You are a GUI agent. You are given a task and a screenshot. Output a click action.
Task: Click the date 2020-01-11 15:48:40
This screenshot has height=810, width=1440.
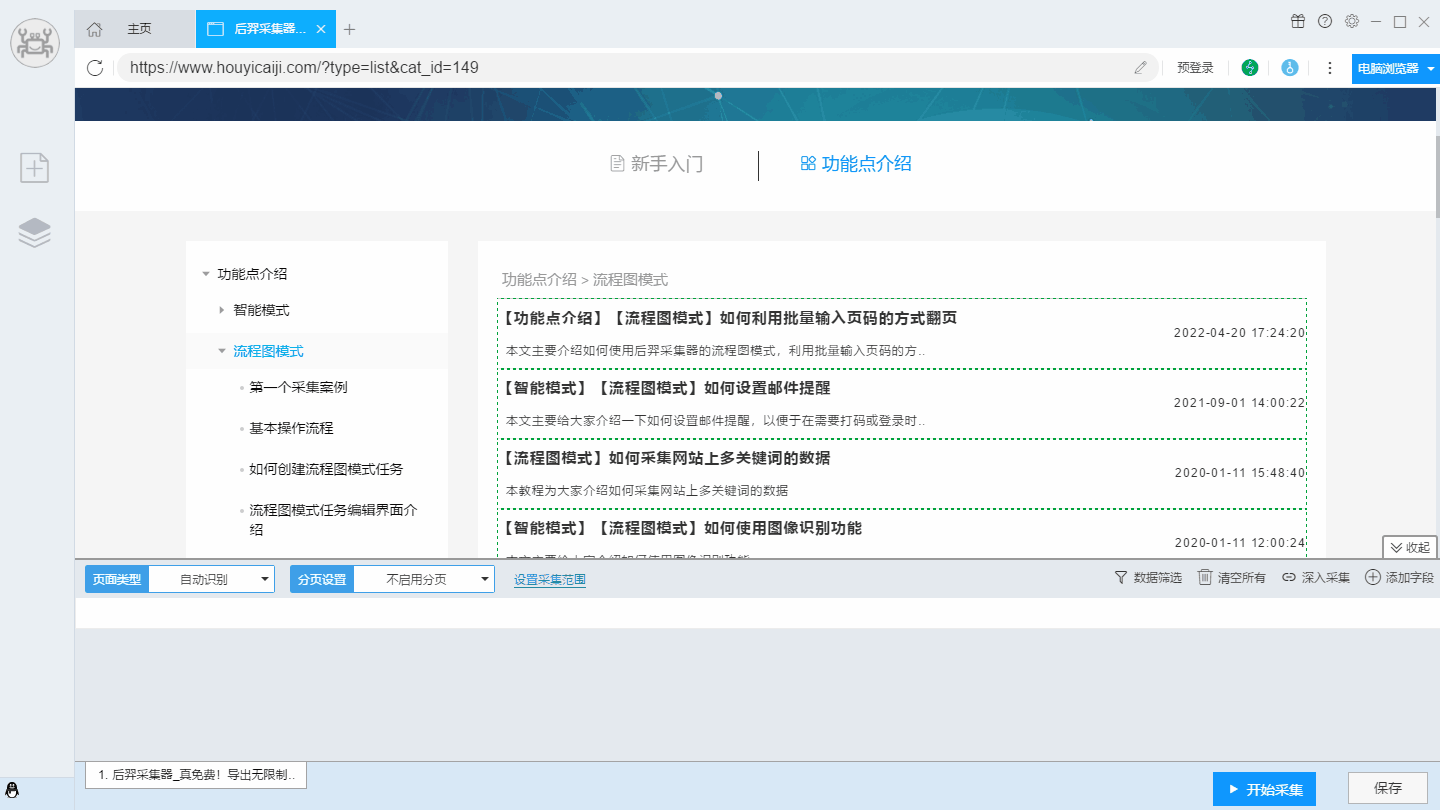coord(1239,473)
